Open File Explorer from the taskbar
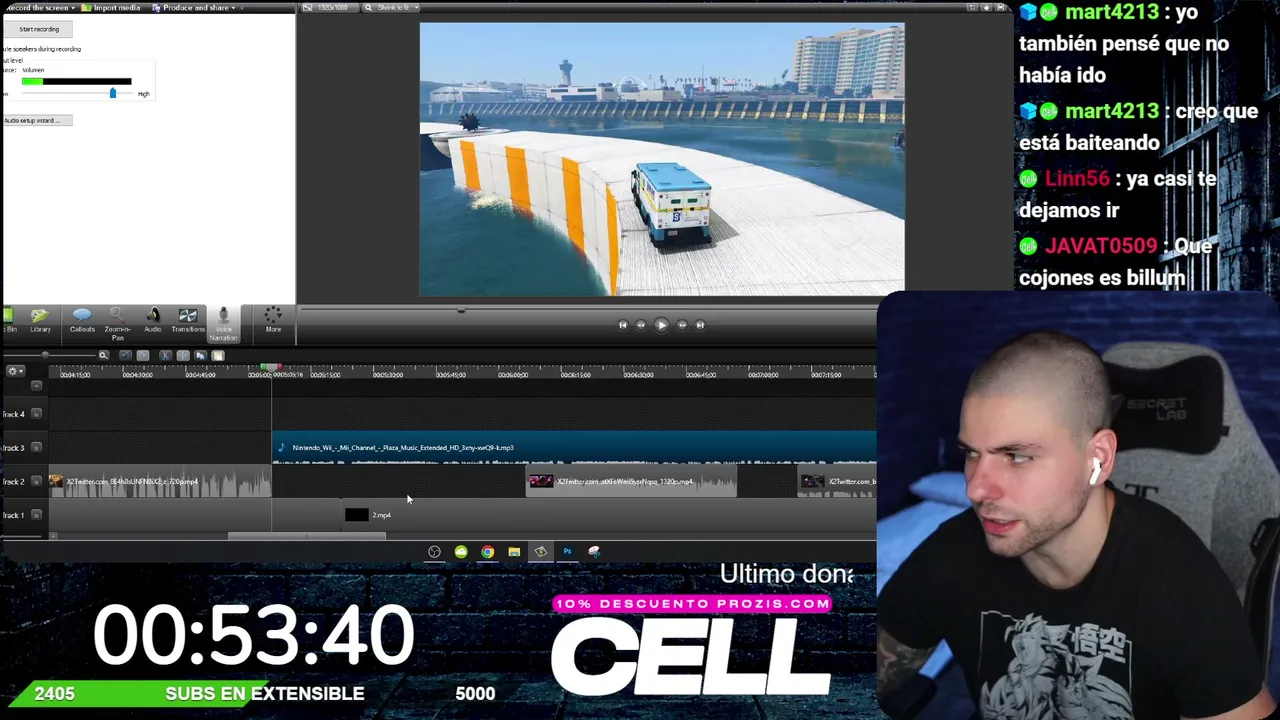Image resolution: width=1280 pixels, height=720 pixels. click(x=514, y=552)
